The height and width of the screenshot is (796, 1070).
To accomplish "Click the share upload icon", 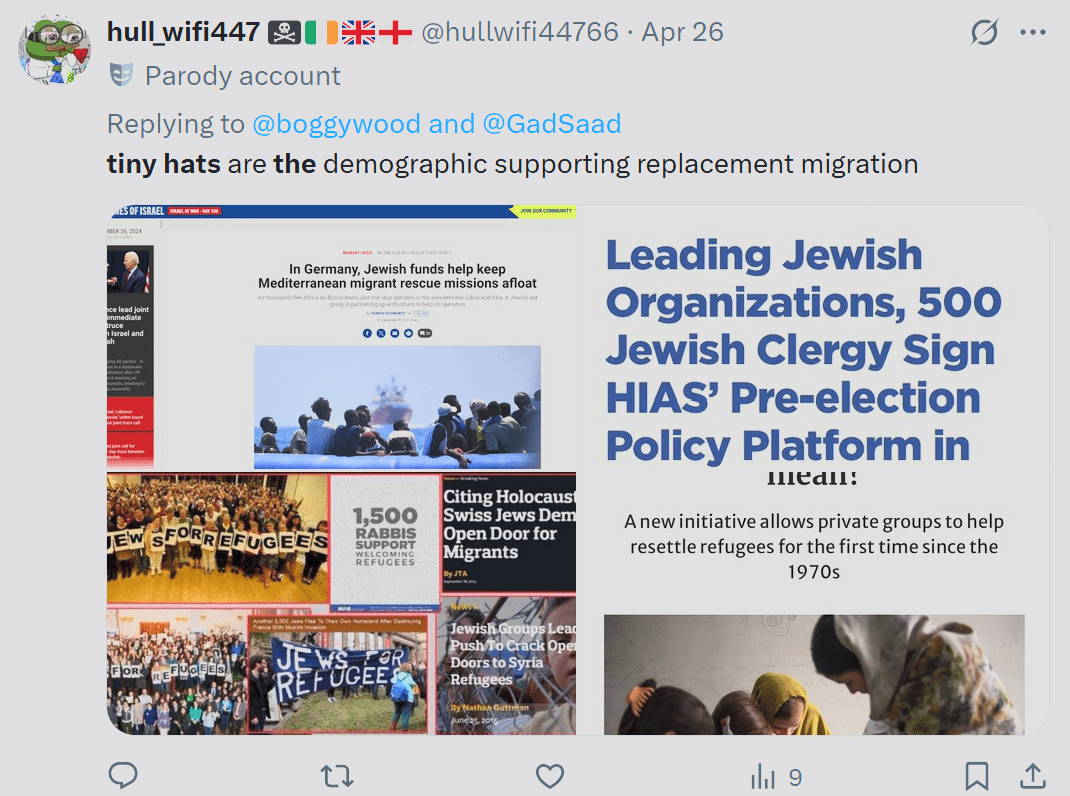I will [1033, 776].
